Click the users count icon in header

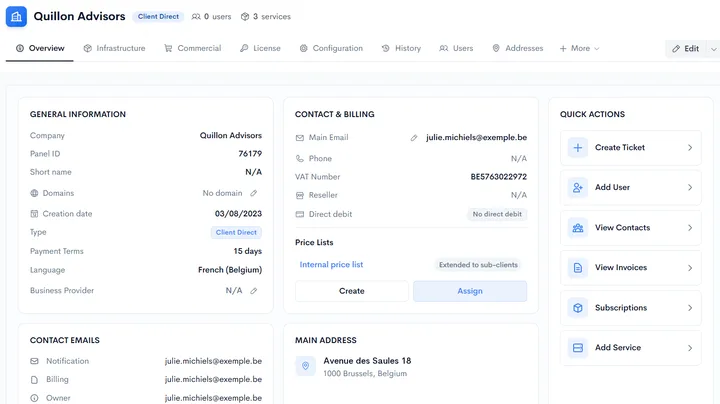click(x=196, y=17)
